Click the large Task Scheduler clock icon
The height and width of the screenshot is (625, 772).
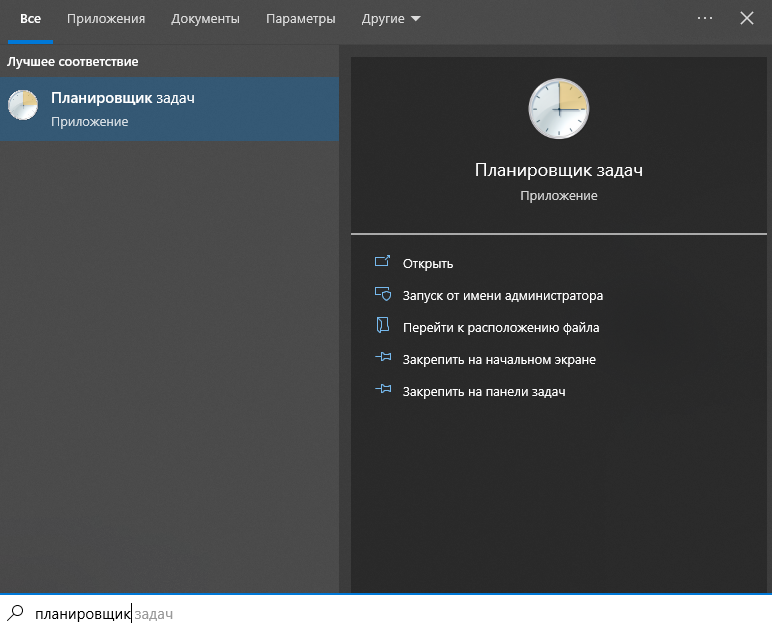pos(558,108)
